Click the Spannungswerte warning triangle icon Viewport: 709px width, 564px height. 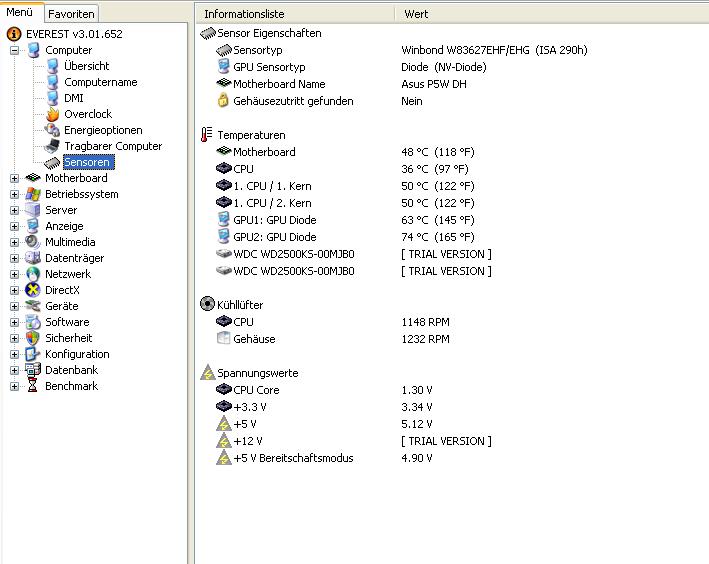[x=208, y=372]
